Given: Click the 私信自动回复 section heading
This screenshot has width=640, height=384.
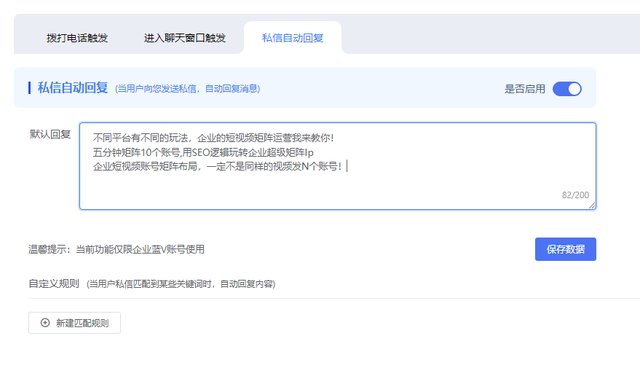Looking at the screenshot, I should (x=73, y=88).
